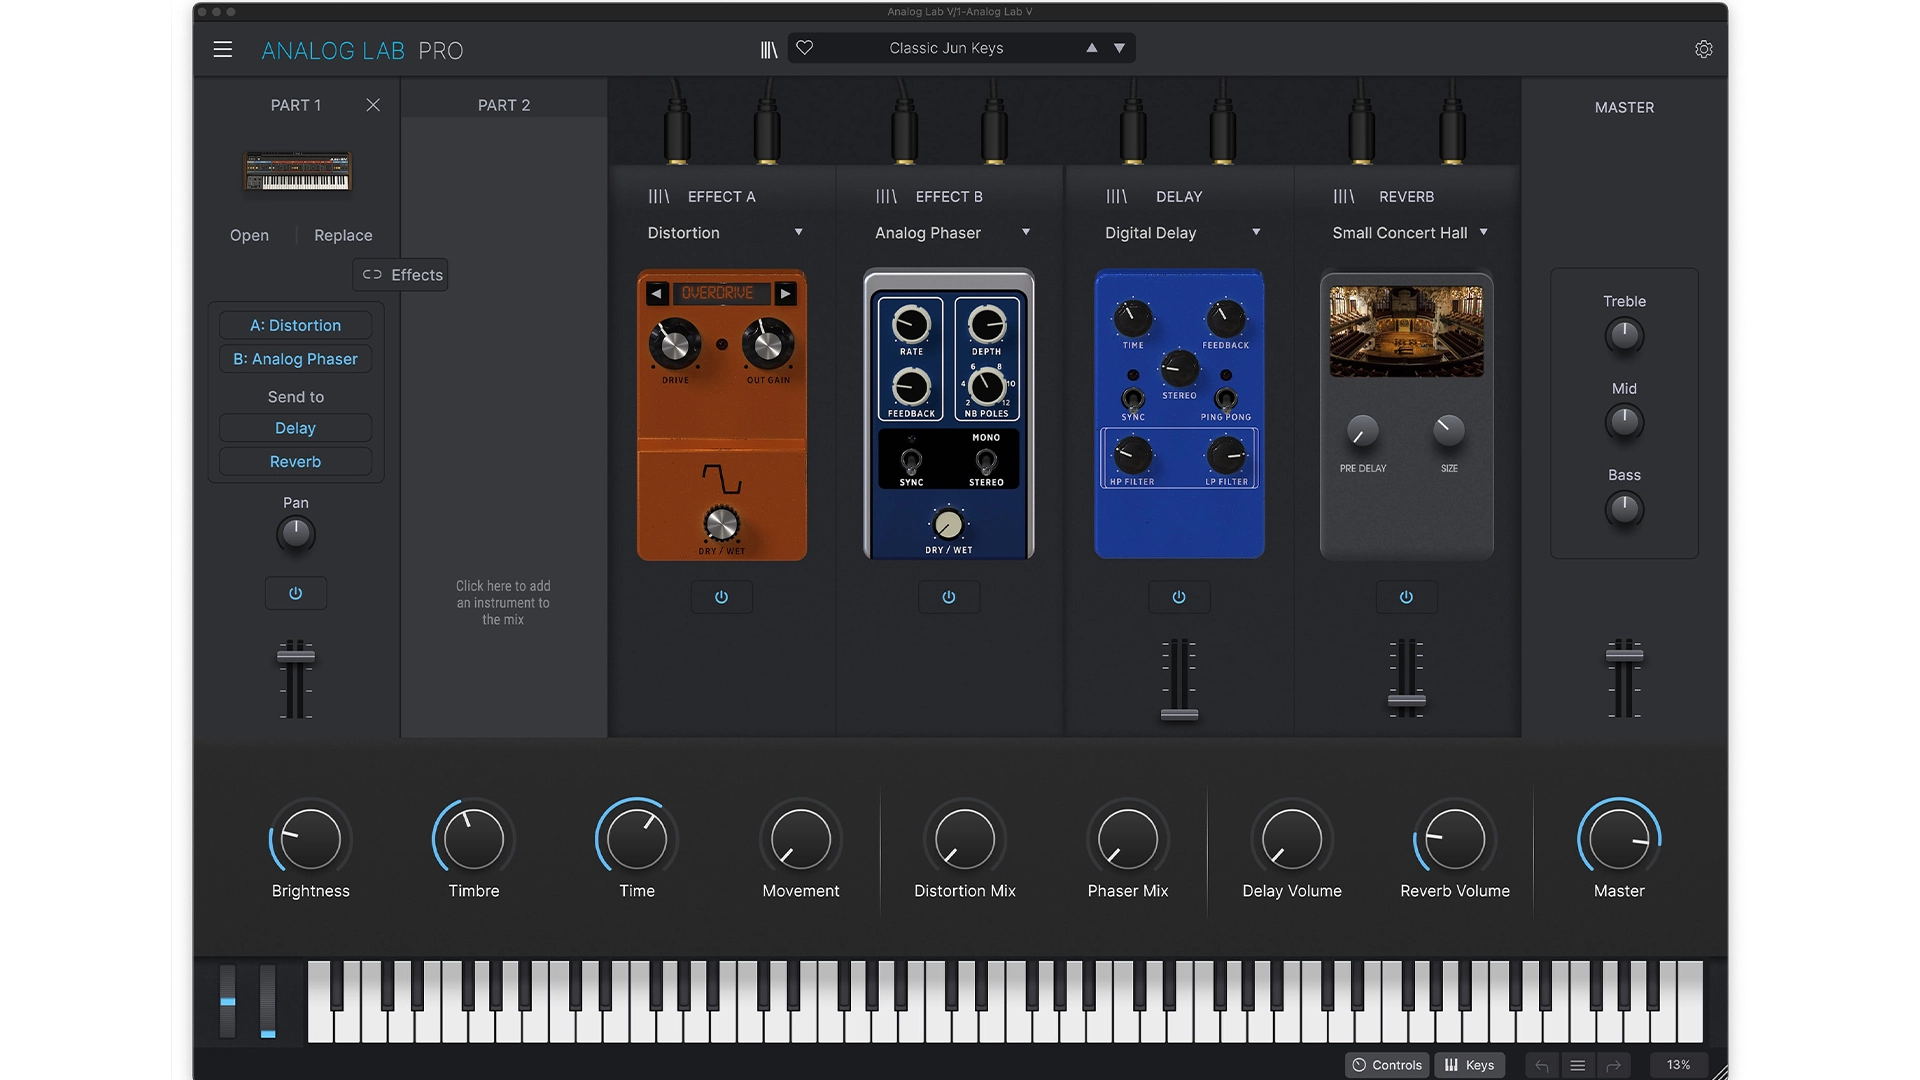Switch to the Part 2 tab
The image size is (1920, 1080).
pos(504,105)
